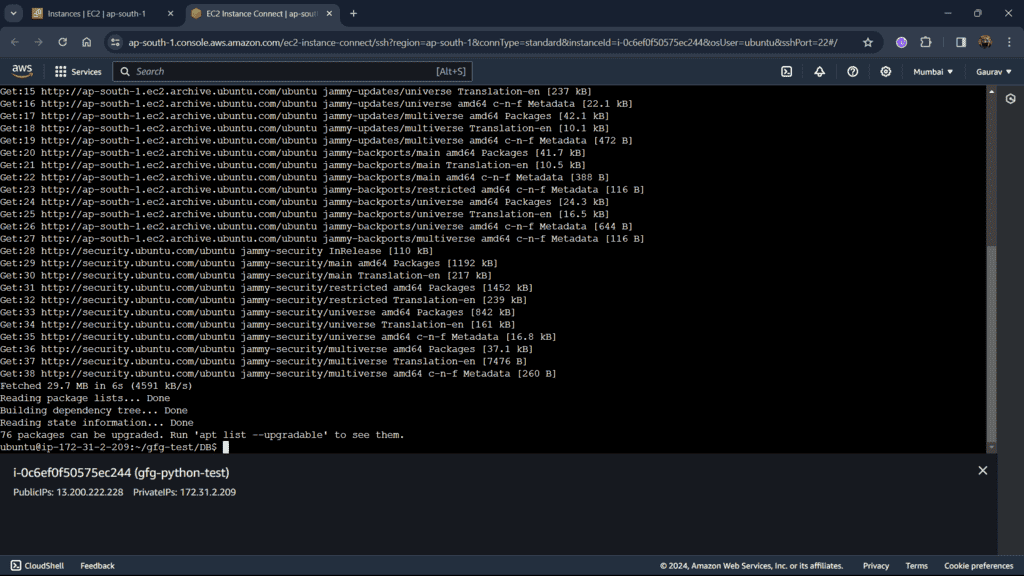Bookmark this page with the star icon

pos(867,42)
